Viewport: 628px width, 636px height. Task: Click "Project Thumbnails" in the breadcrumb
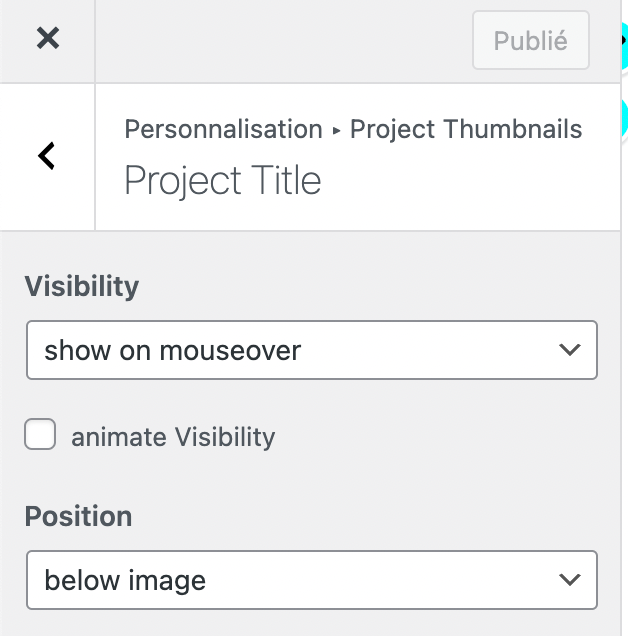pyautogui.click(x=466, y=129)
